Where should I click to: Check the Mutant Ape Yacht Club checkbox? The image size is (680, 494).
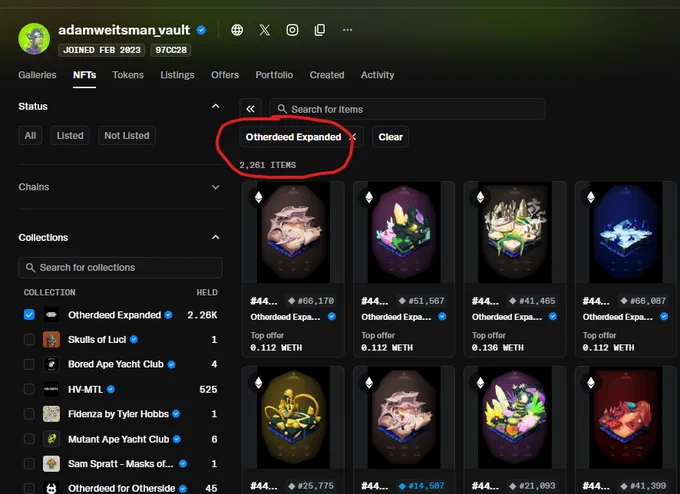tap(29, 439)
